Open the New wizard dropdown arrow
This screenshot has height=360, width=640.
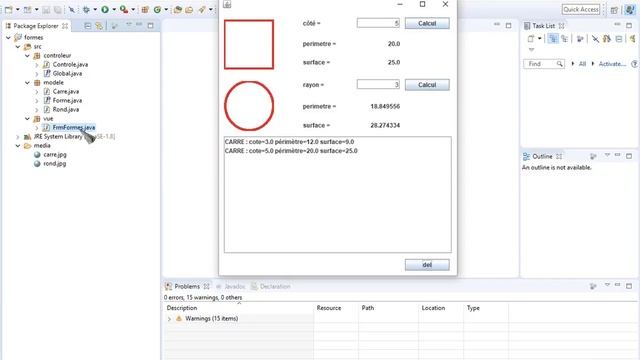point(18,9)
